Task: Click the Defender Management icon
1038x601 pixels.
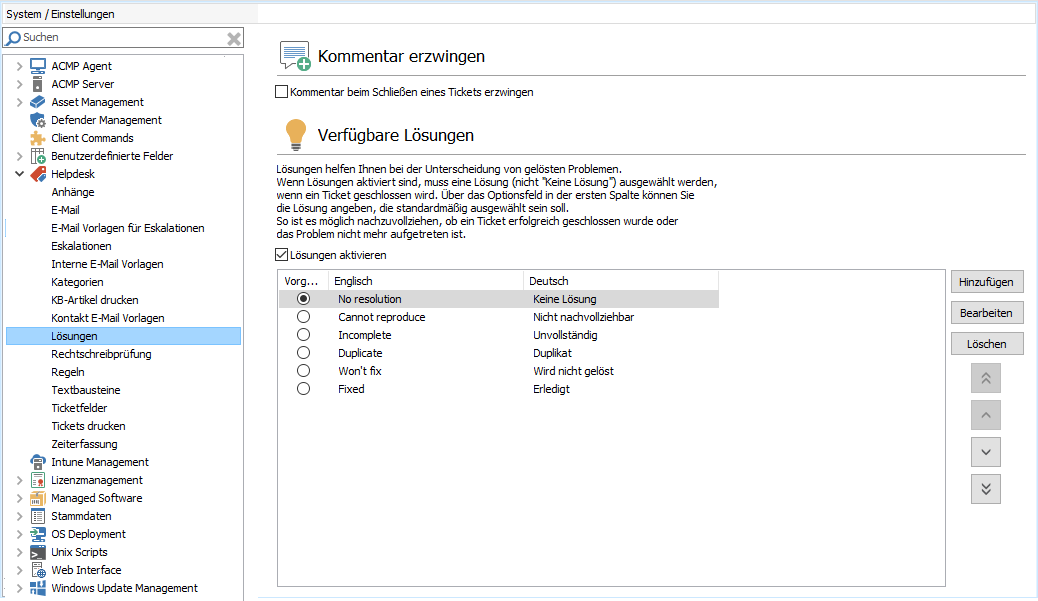Action: (37, 120)
